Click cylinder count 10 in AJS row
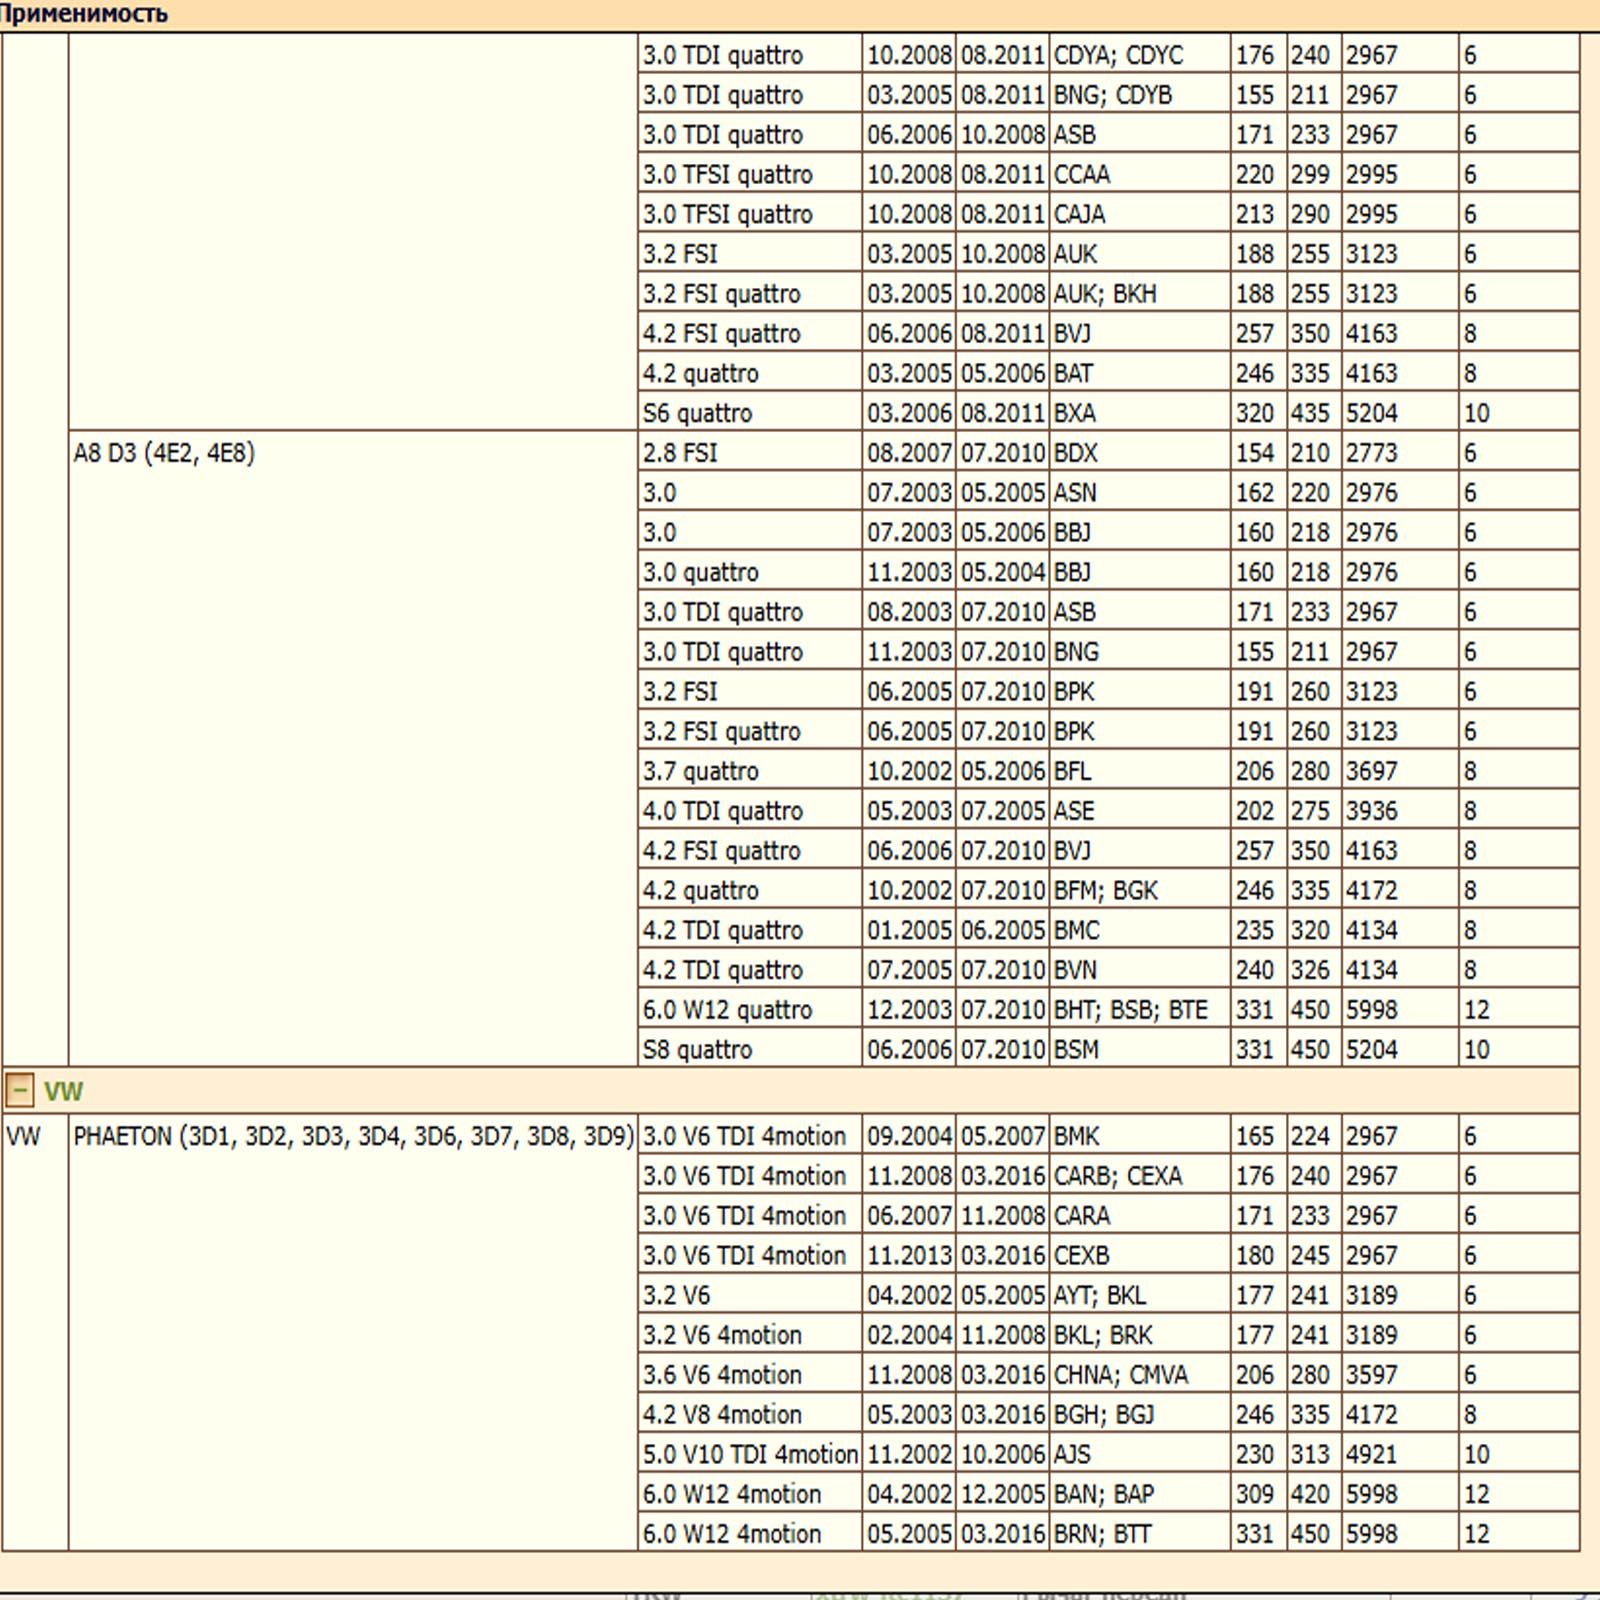The height and width of the screenshot is (1600, 1600). point(1477,1454)
